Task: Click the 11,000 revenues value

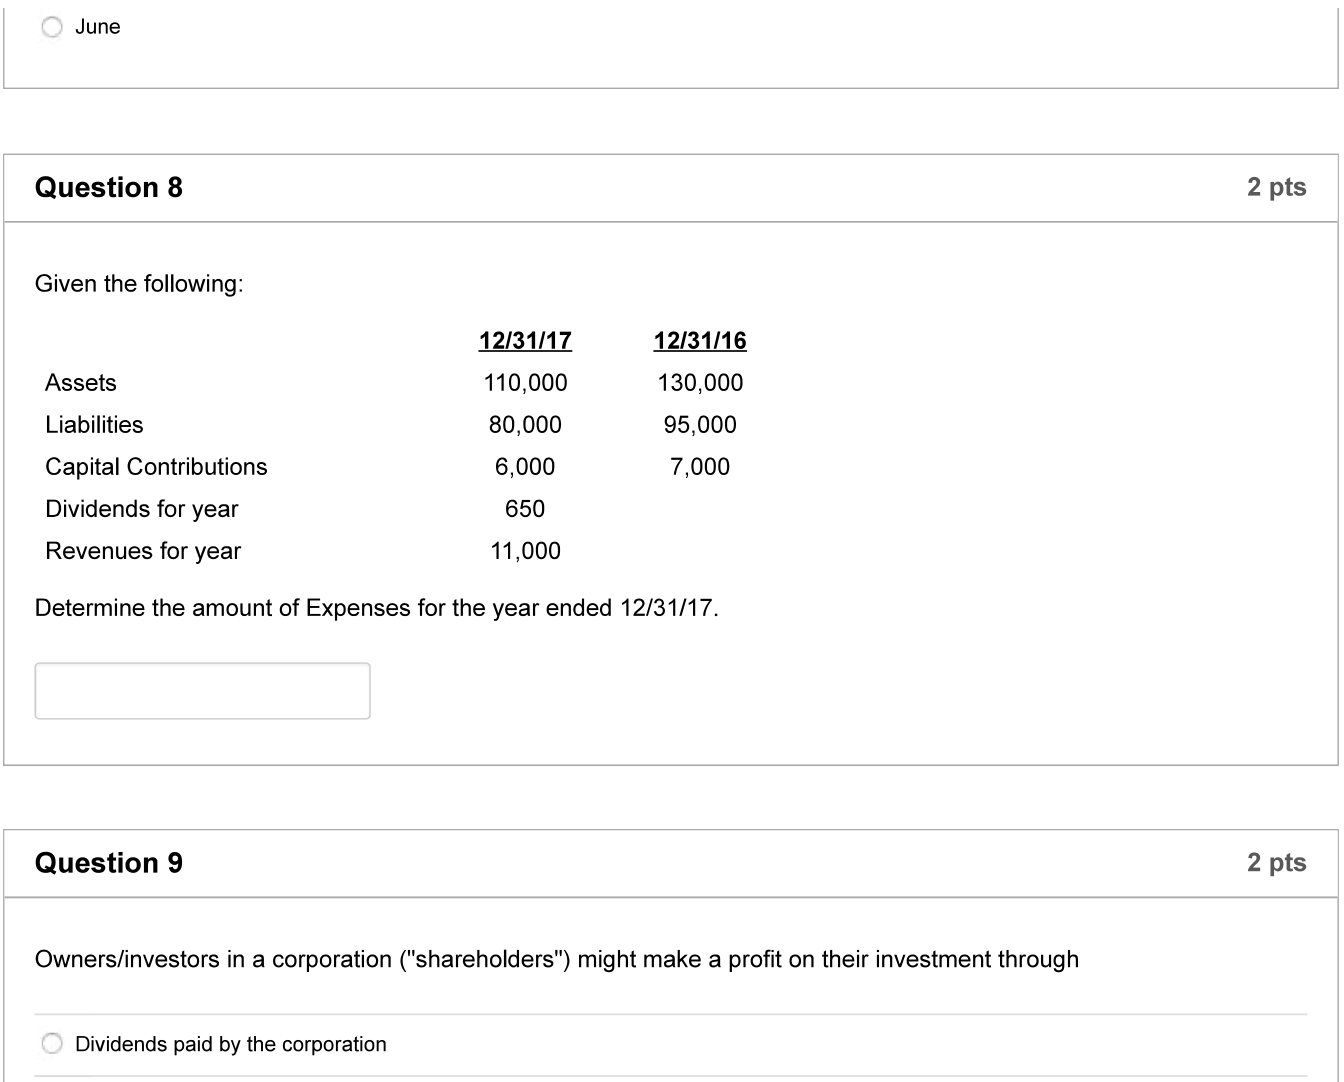Action: 525,551
